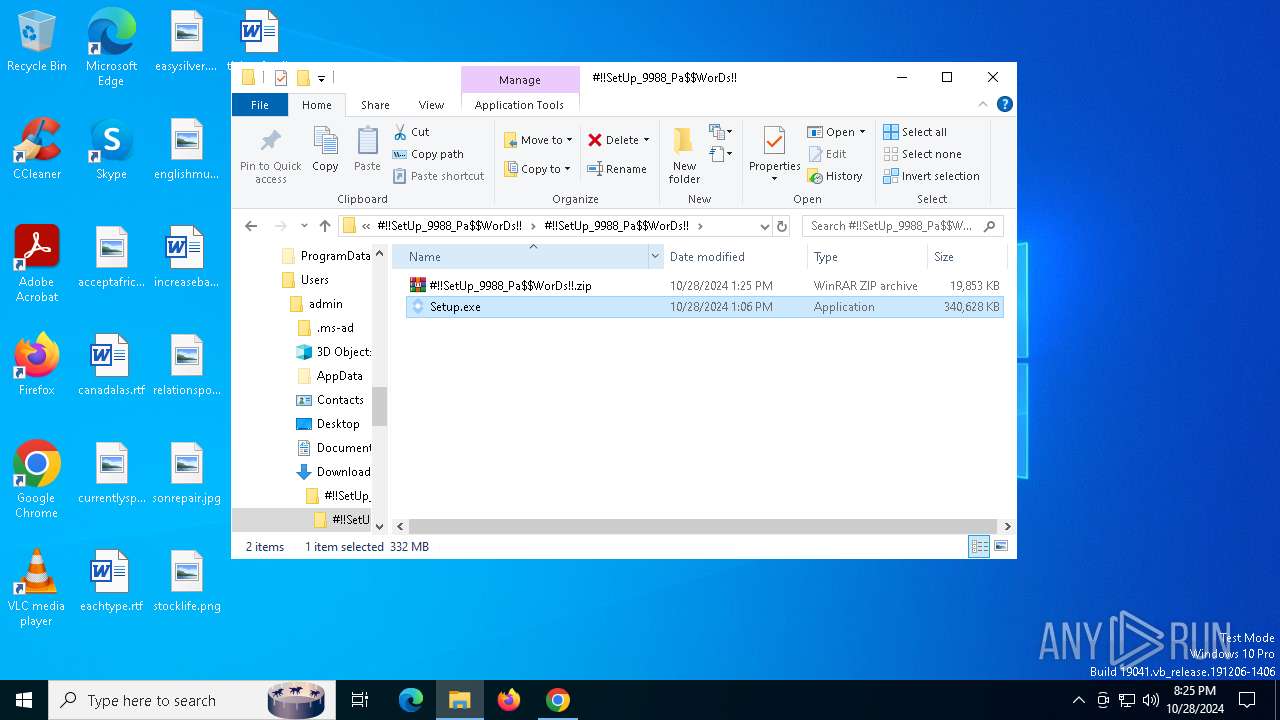Select AppData in navigation tree

point(339,376)
